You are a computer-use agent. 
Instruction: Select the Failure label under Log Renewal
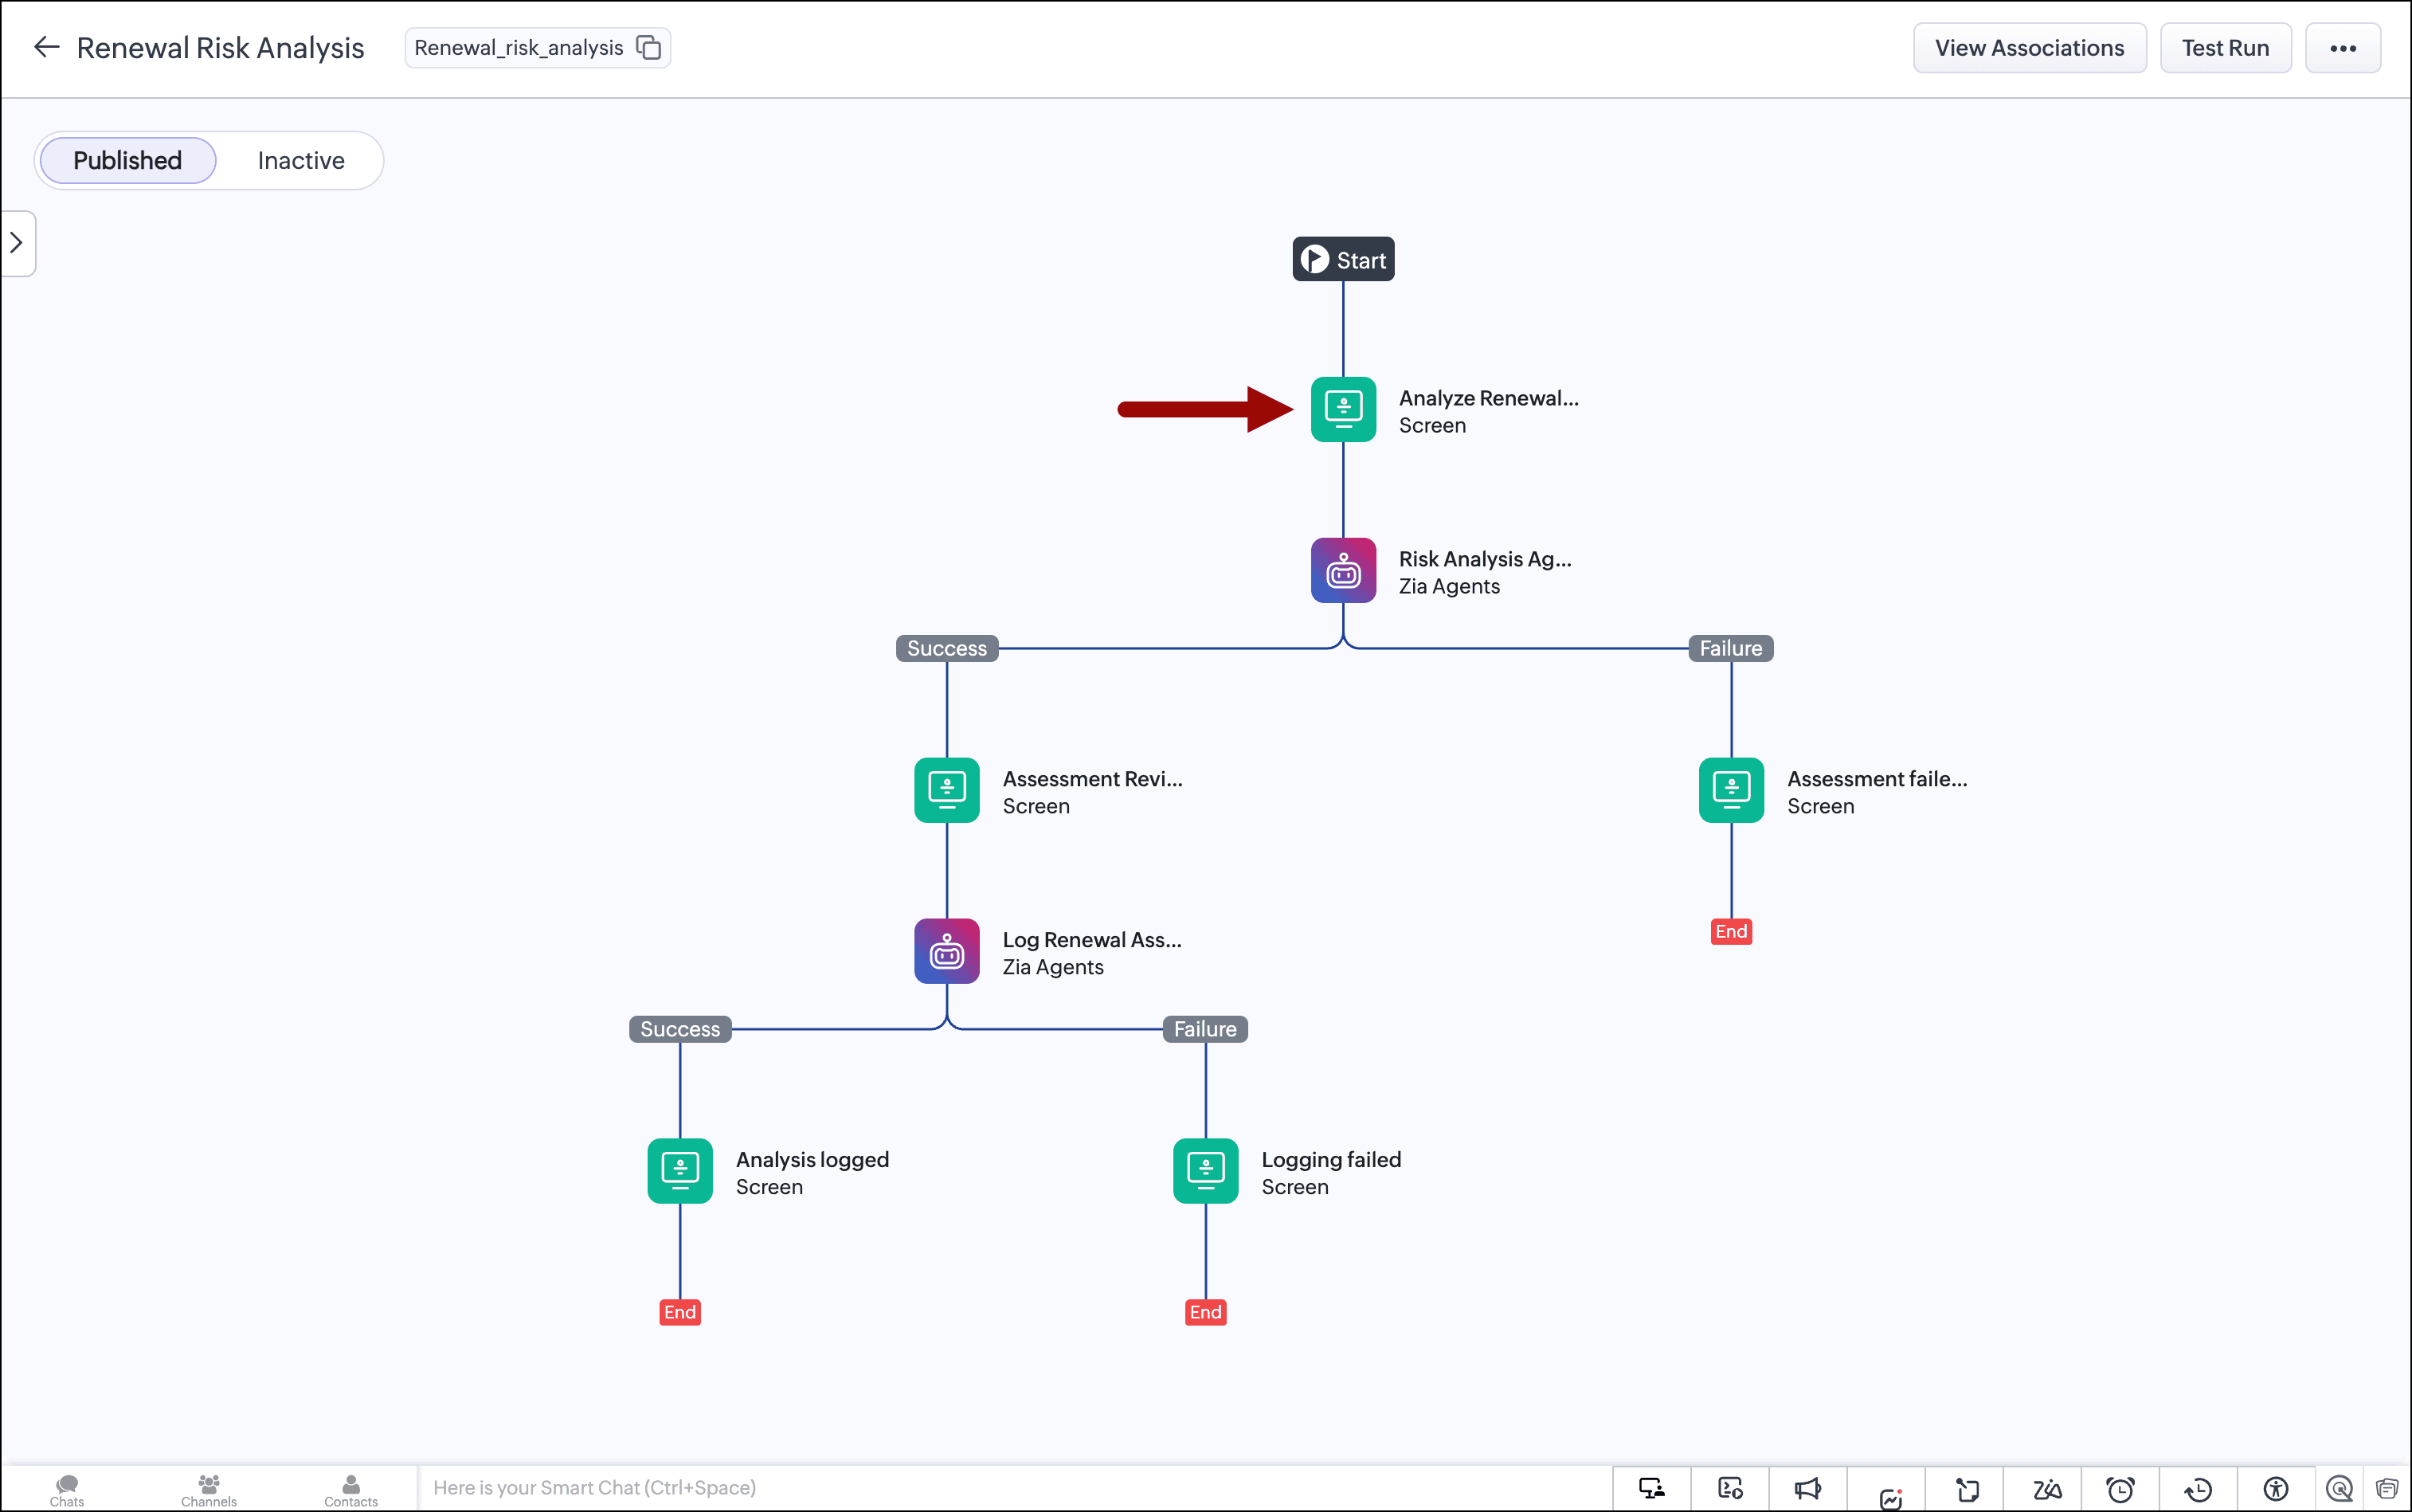tap(1204, 1029)
